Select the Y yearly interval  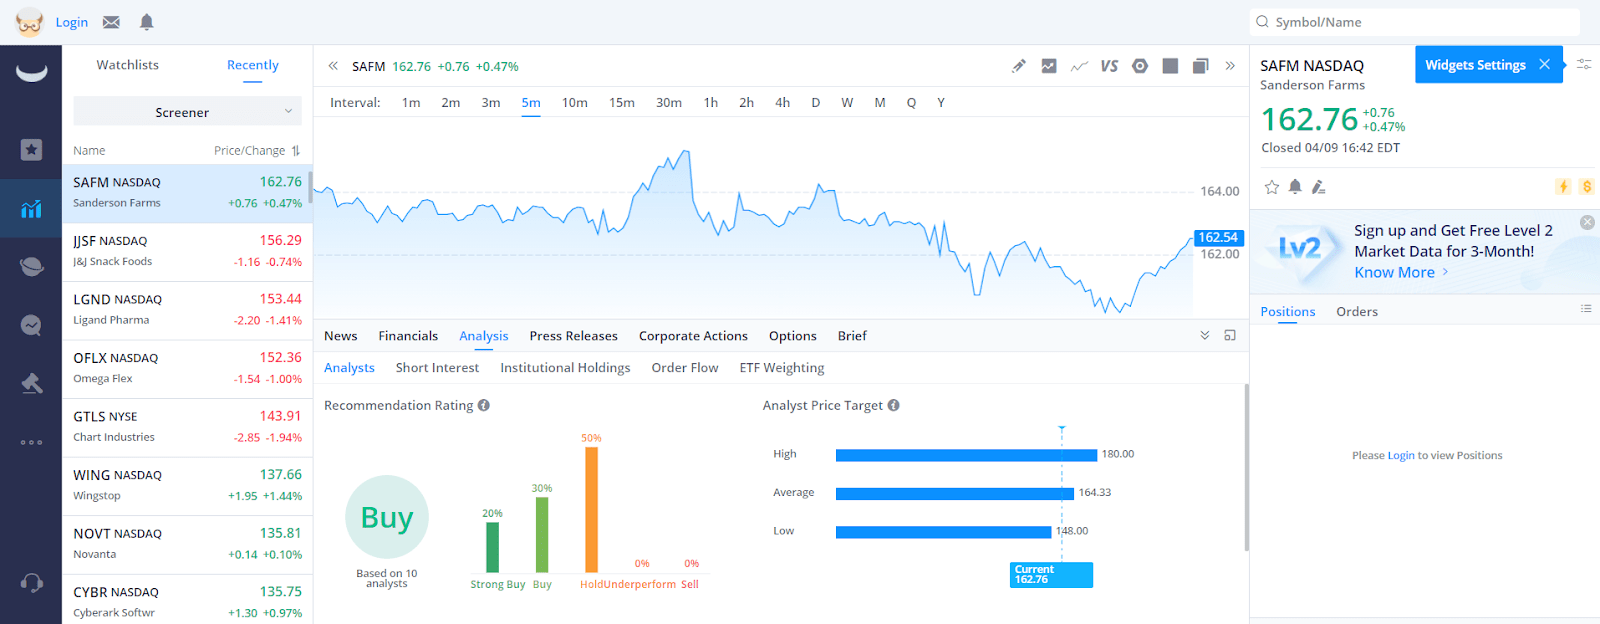click(x=941, y=103)
